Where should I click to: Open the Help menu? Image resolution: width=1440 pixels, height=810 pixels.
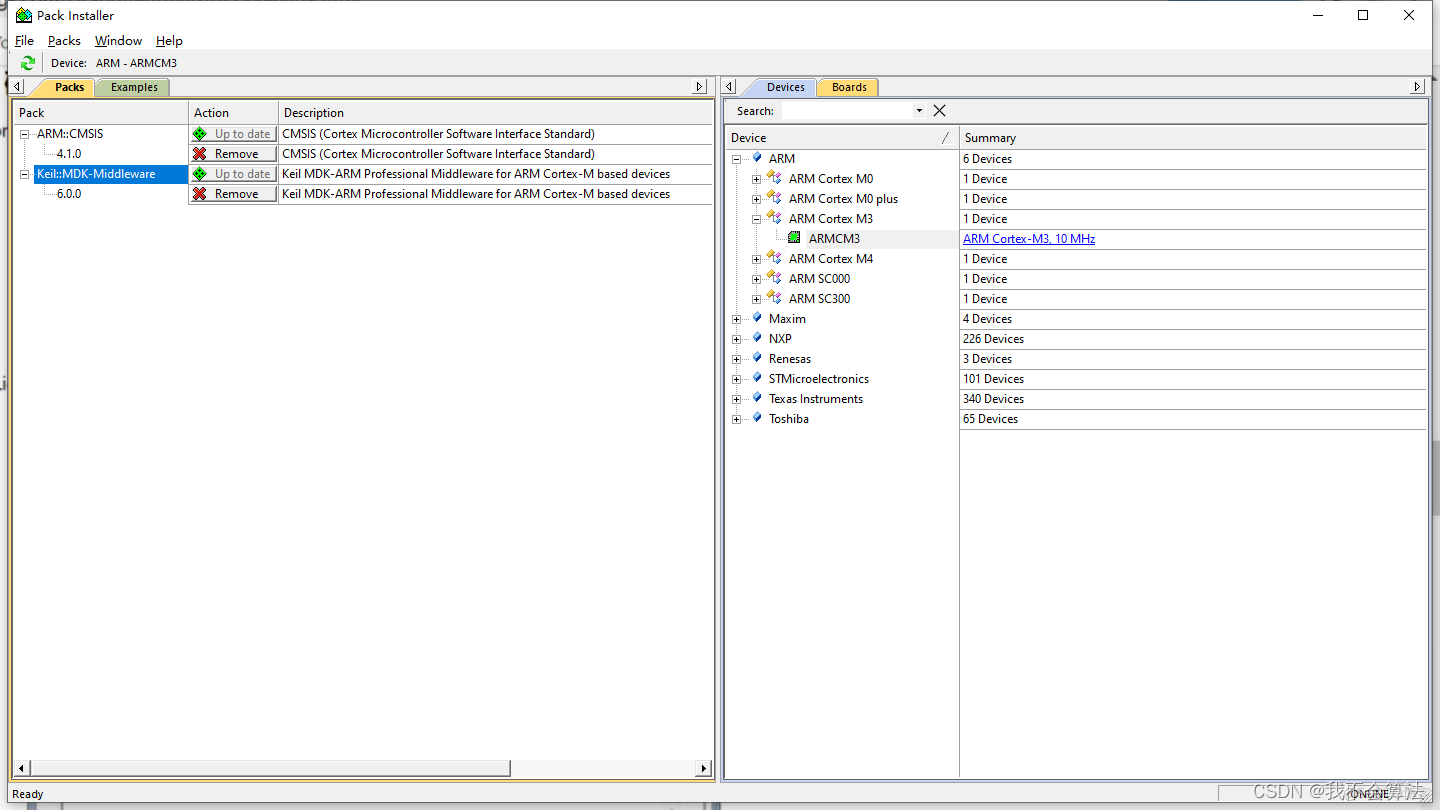click(169, 41)
